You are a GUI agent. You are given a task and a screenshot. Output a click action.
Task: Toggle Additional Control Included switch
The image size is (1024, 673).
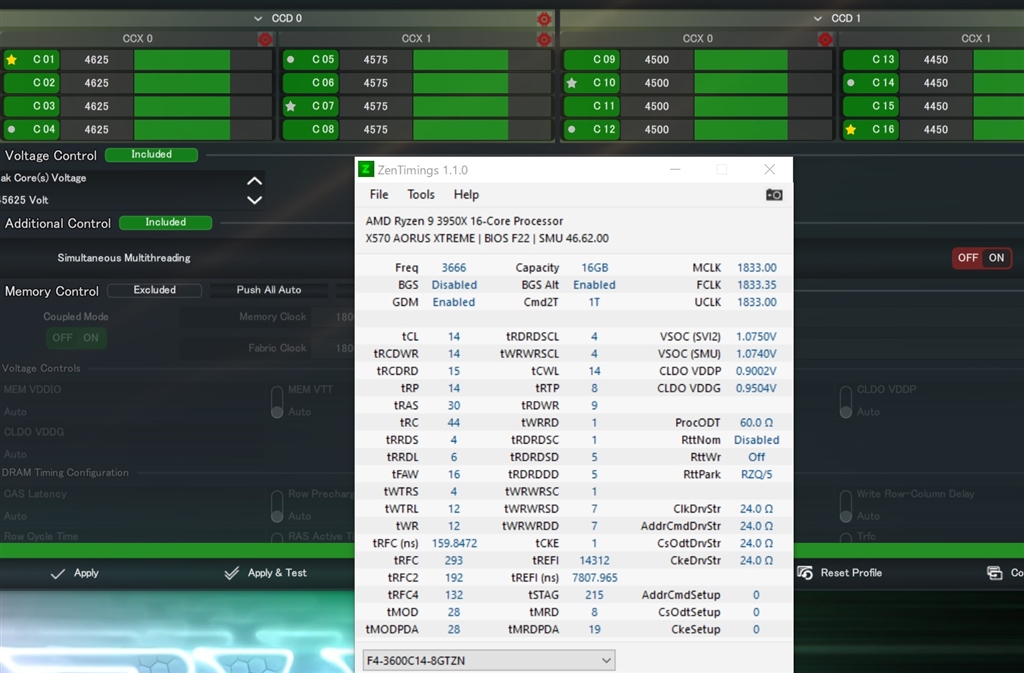tap(165, 223)
